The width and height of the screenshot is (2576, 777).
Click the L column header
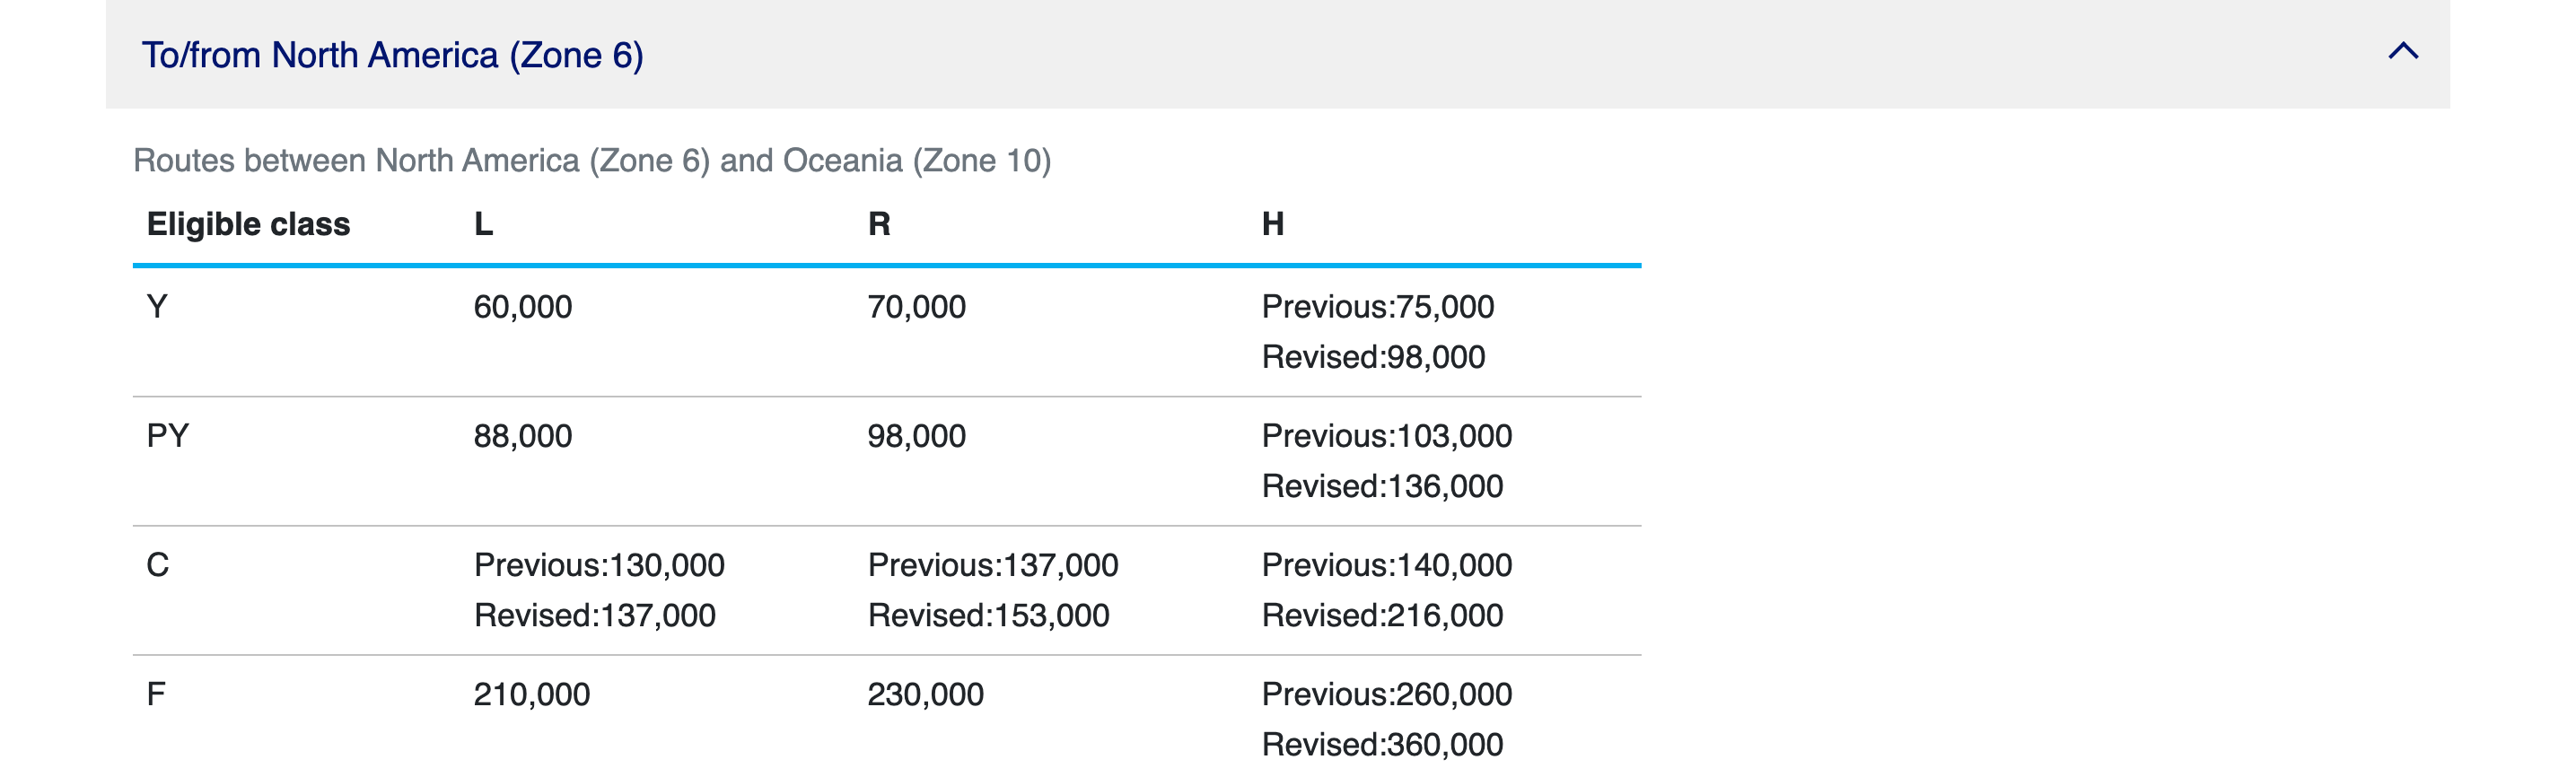coord(483,224)
